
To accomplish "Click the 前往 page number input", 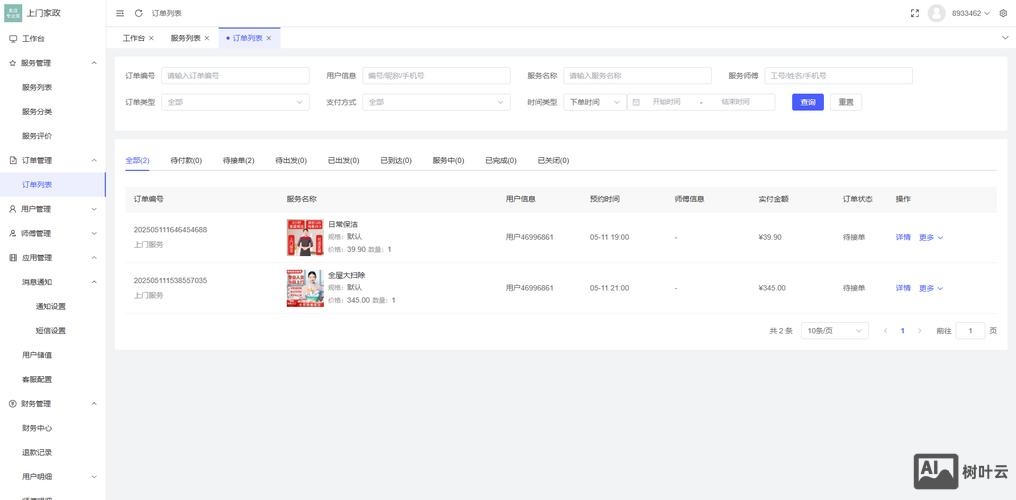I will [x=971, y=331].
